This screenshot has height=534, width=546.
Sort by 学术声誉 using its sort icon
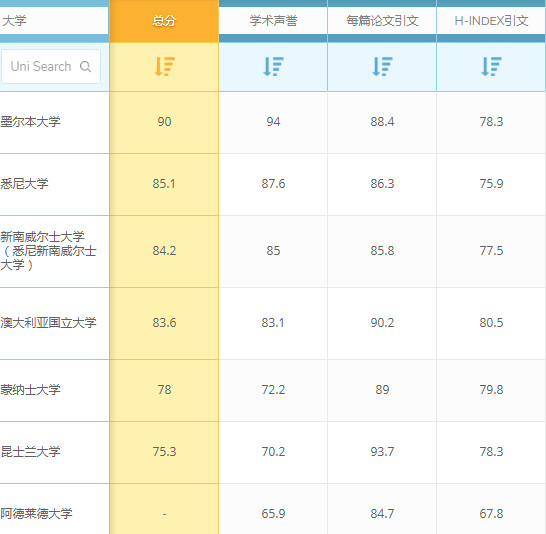(273, 66)
